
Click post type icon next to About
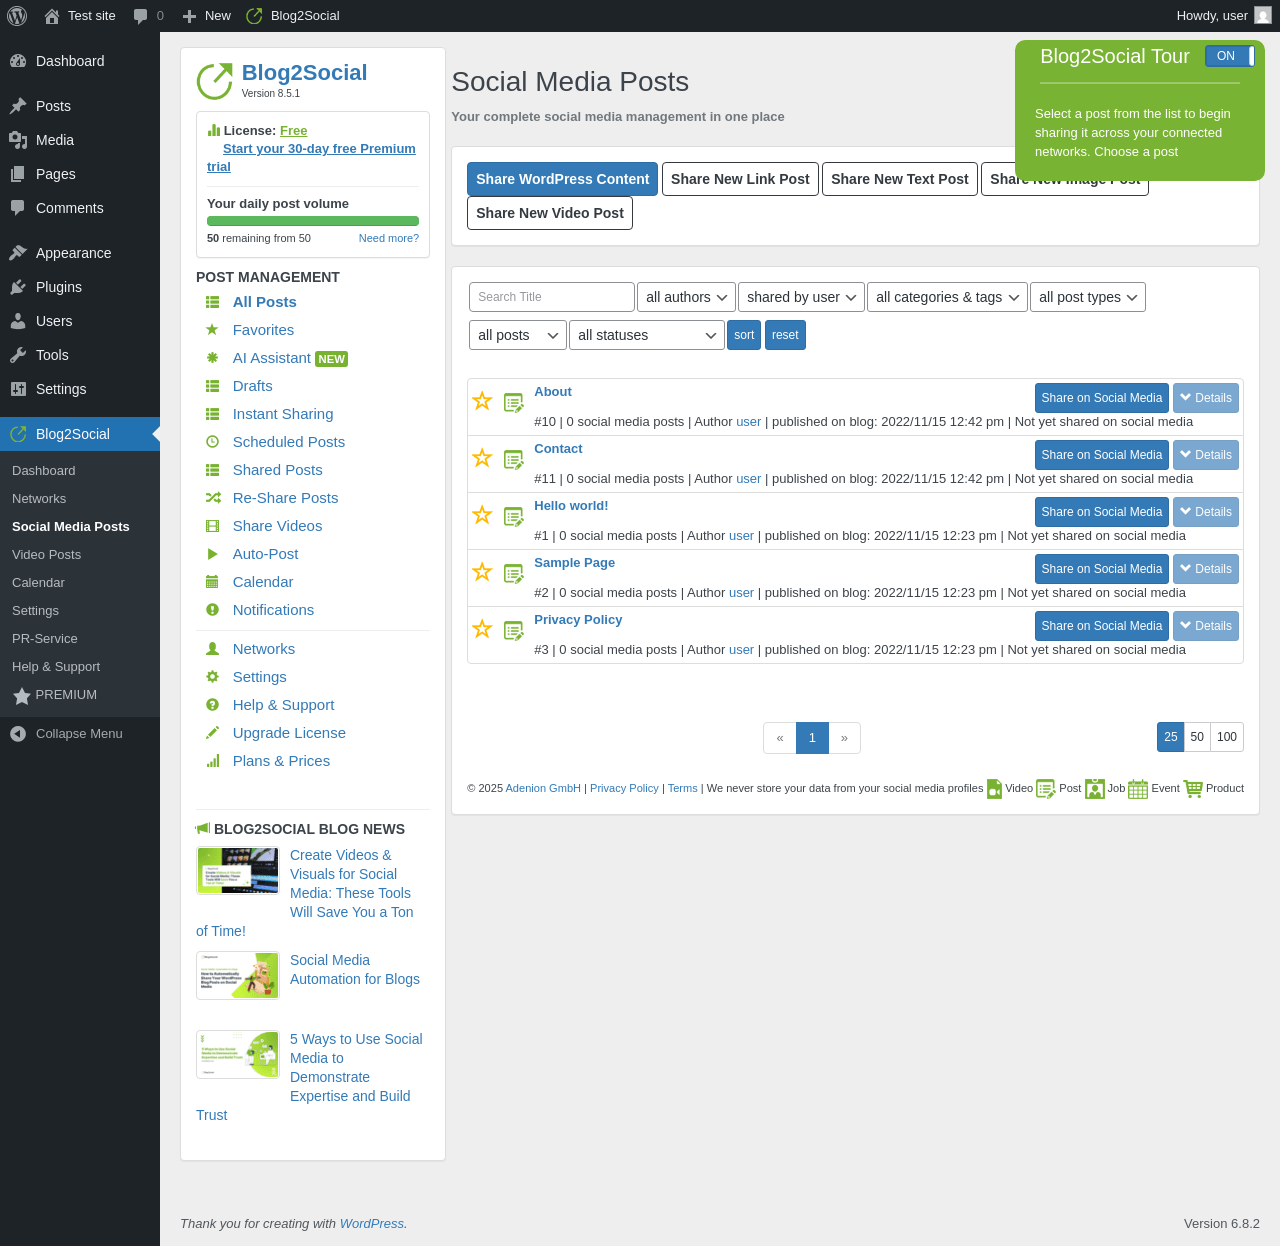pos(514,403)
